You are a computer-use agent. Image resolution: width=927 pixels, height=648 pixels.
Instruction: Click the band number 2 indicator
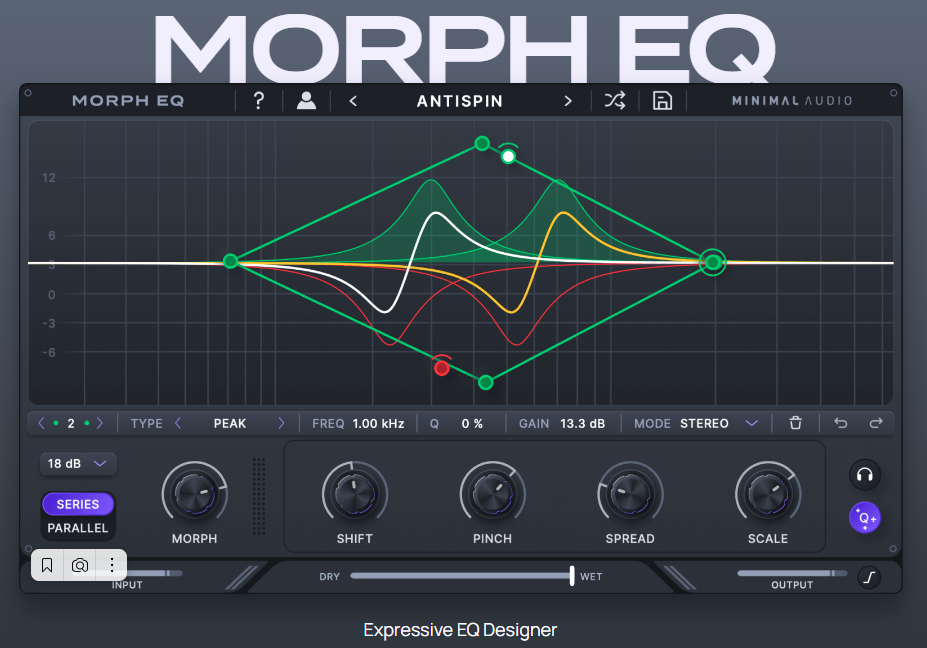71,423
